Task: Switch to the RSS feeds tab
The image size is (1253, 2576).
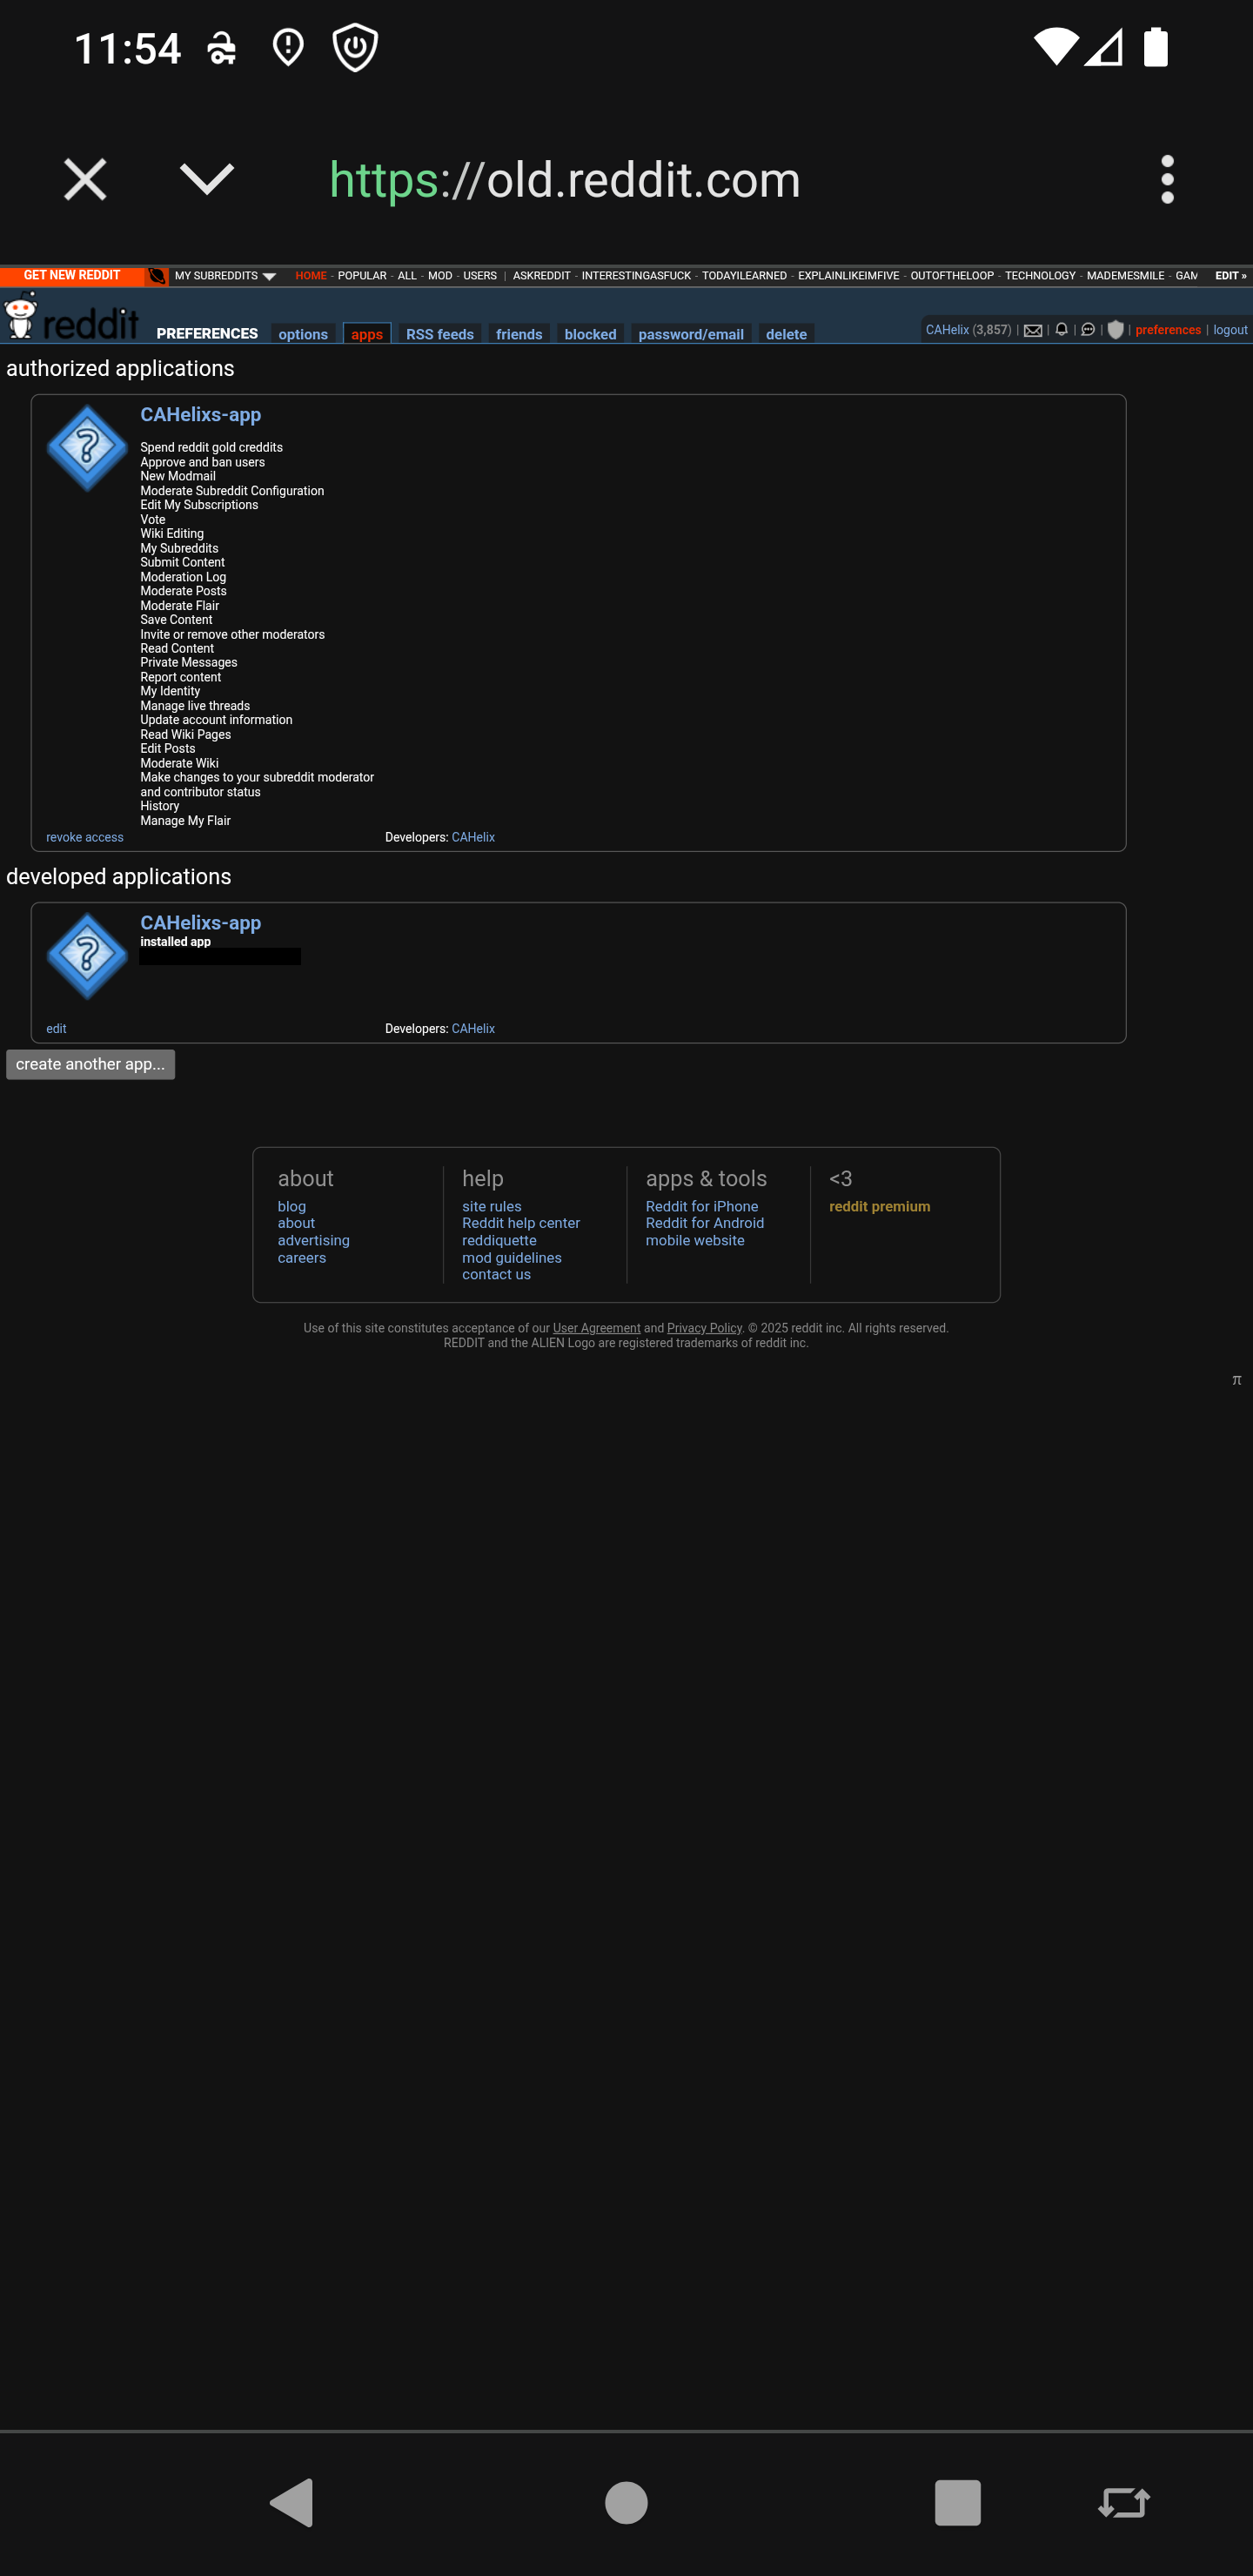Action: 440,334
